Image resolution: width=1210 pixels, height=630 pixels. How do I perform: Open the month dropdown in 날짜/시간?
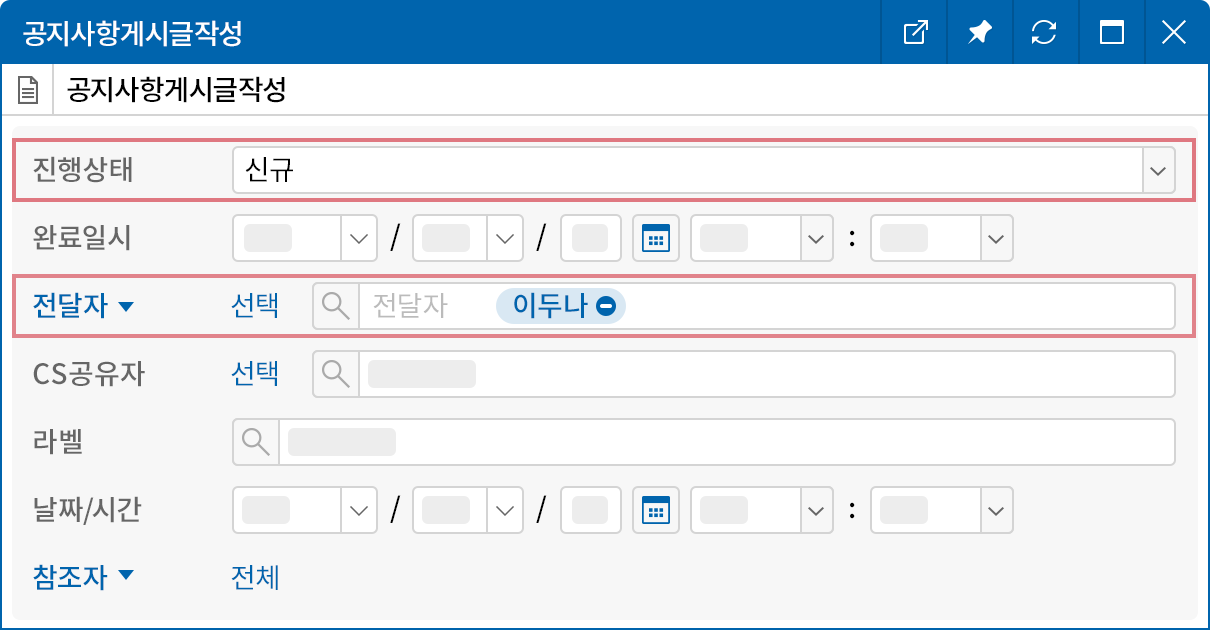[505, 510]
